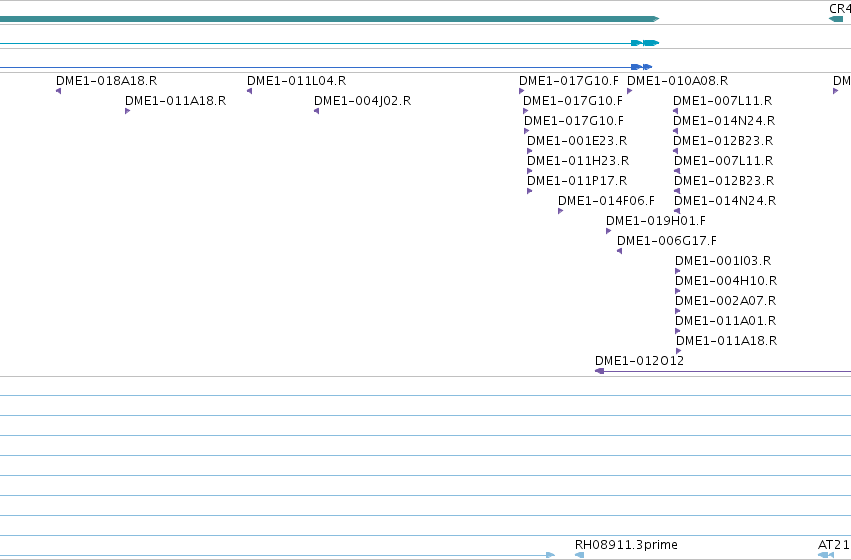Click the DME1-012O12 label
The height and width of the screenshot is (560, 851).
point(639,361)
